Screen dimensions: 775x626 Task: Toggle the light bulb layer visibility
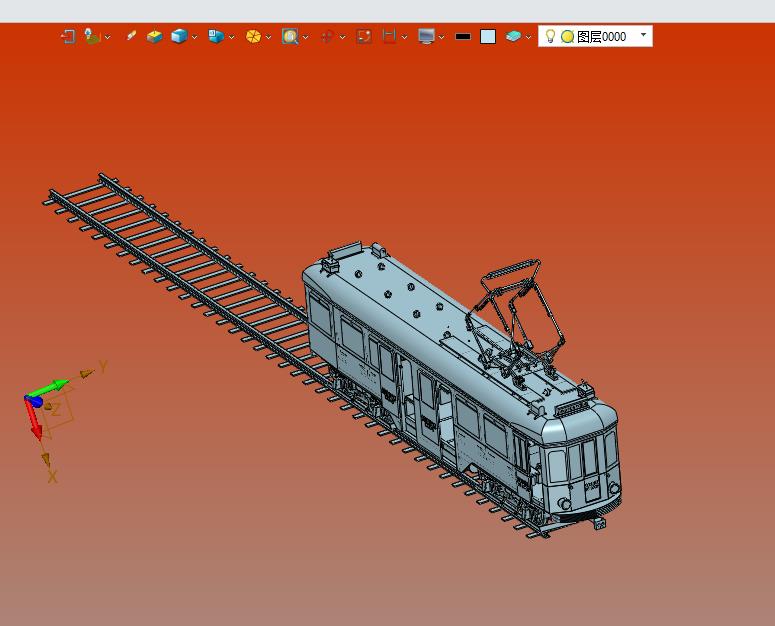point(550,36)
